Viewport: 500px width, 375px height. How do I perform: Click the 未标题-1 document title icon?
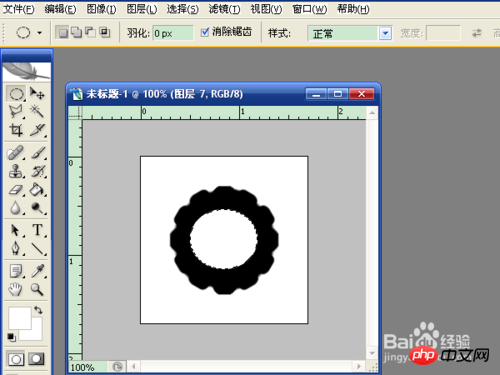click(77, 94)
